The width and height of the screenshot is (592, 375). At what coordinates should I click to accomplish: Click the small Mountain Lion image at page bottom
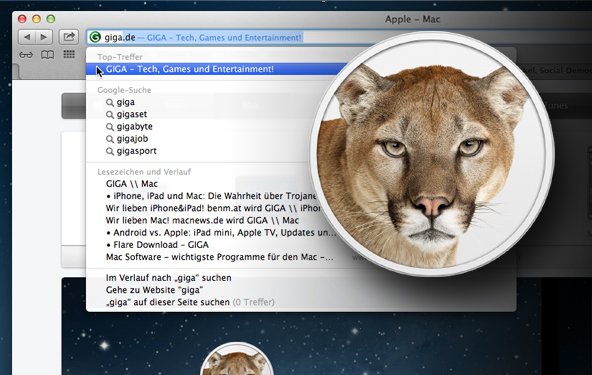[237, 359]
